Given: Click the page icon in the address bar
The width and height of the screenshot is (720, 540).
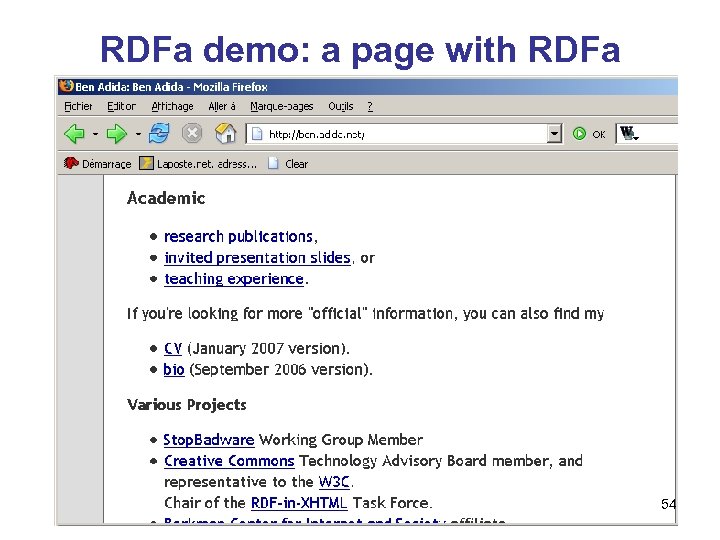Looking at the screenshot, I should [257, 134].
